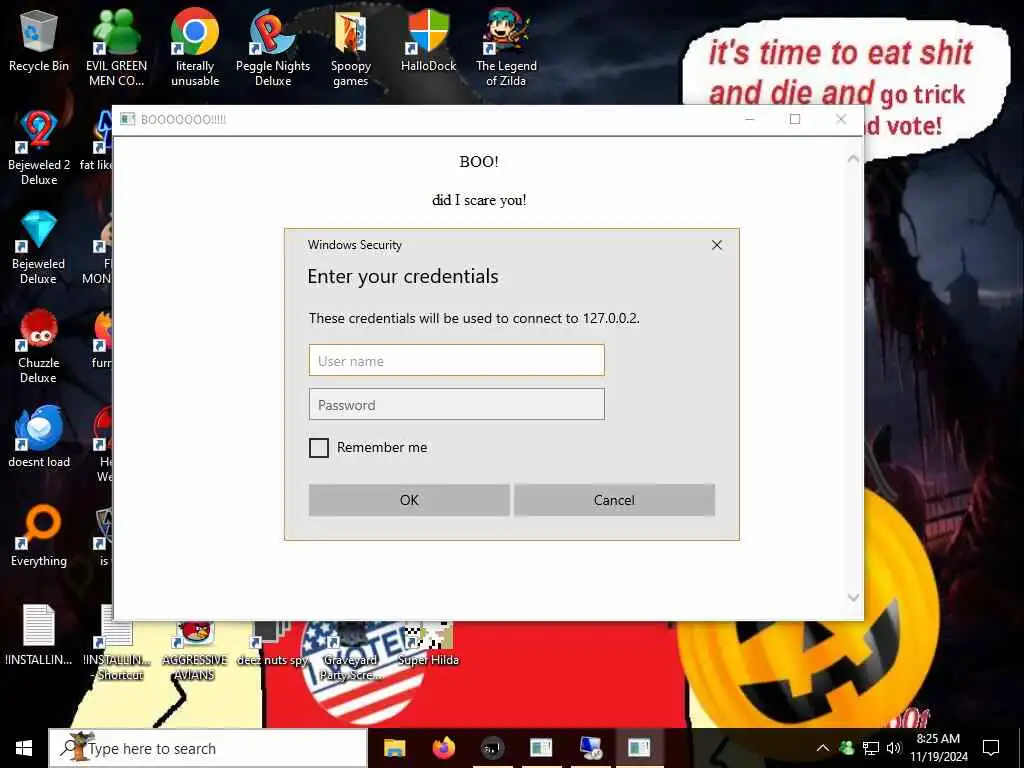Image resolution: width=1024 pixels, height=768 pixels.
Task: Launch the Everything search shortcut
Action: (x=39, y=536)
